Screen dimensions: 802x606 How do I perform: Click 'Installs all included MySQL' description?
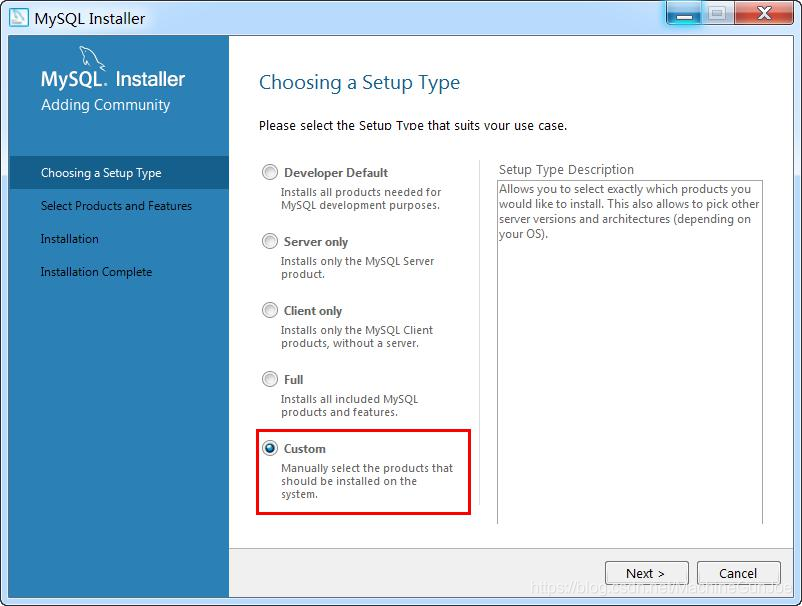click(349, 399)
